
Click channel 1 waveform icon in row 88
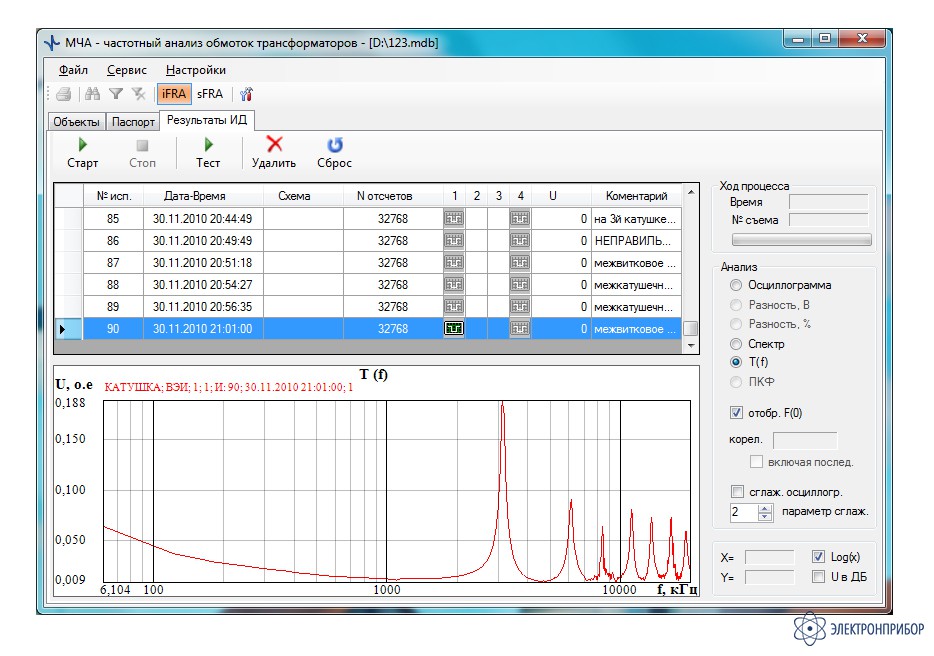pyautogui.click(x=454, y=285)
